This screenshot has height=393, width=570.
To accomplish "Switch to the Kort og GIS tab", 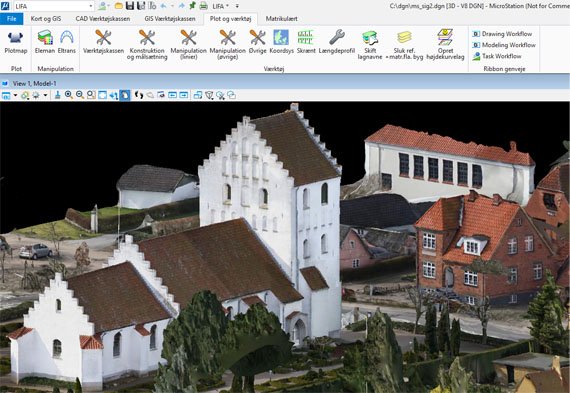I will tap(46, 19).
